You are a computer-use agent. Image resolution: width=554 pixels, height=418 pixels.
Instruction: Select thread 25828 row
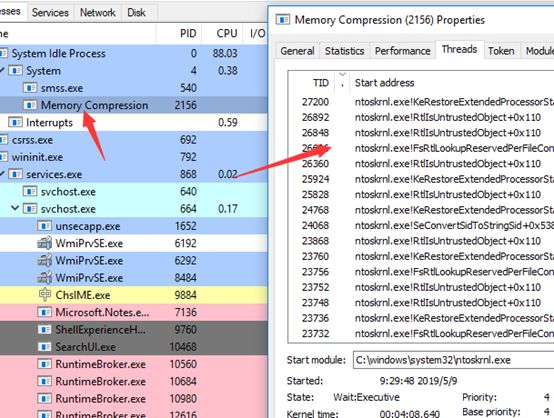click(x=421, y=195)
